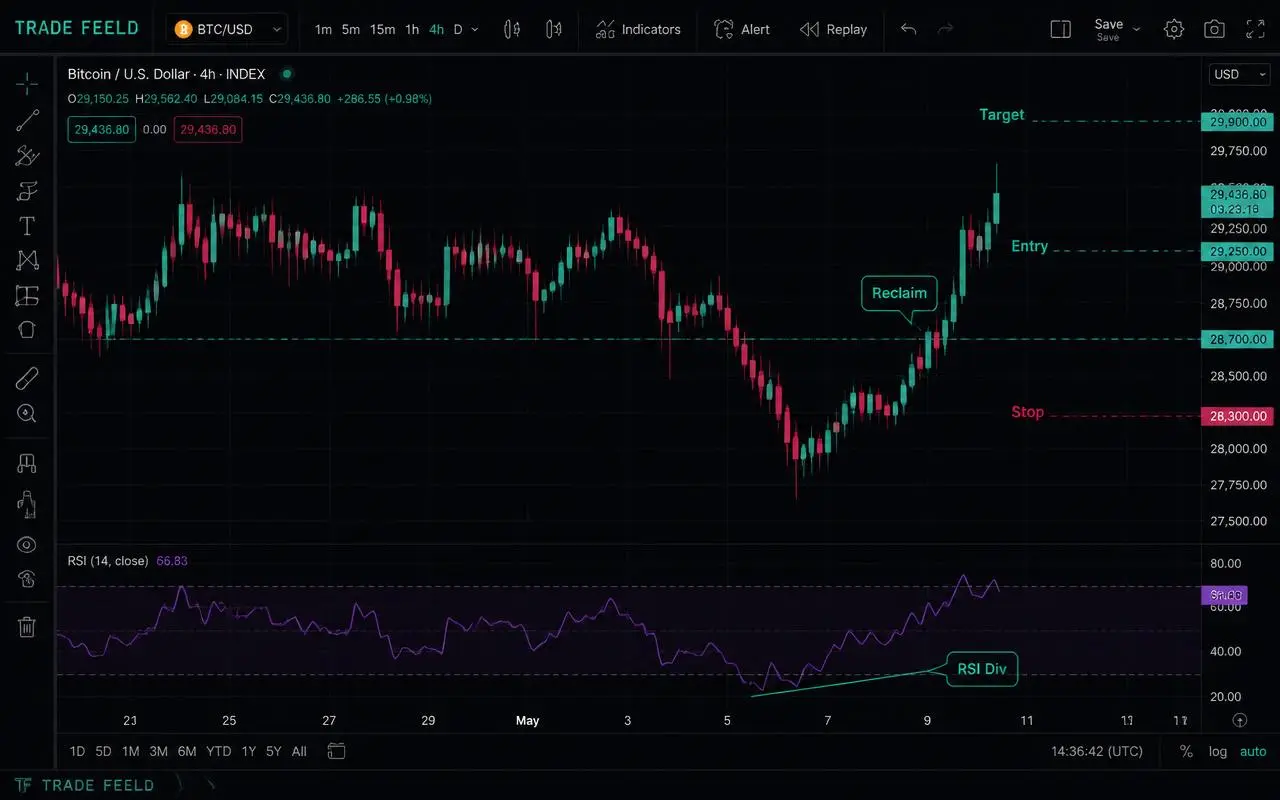Toggle magnet mode in the left toolbar
This screenshot has height=800, width=1280.
pos(27,463)
